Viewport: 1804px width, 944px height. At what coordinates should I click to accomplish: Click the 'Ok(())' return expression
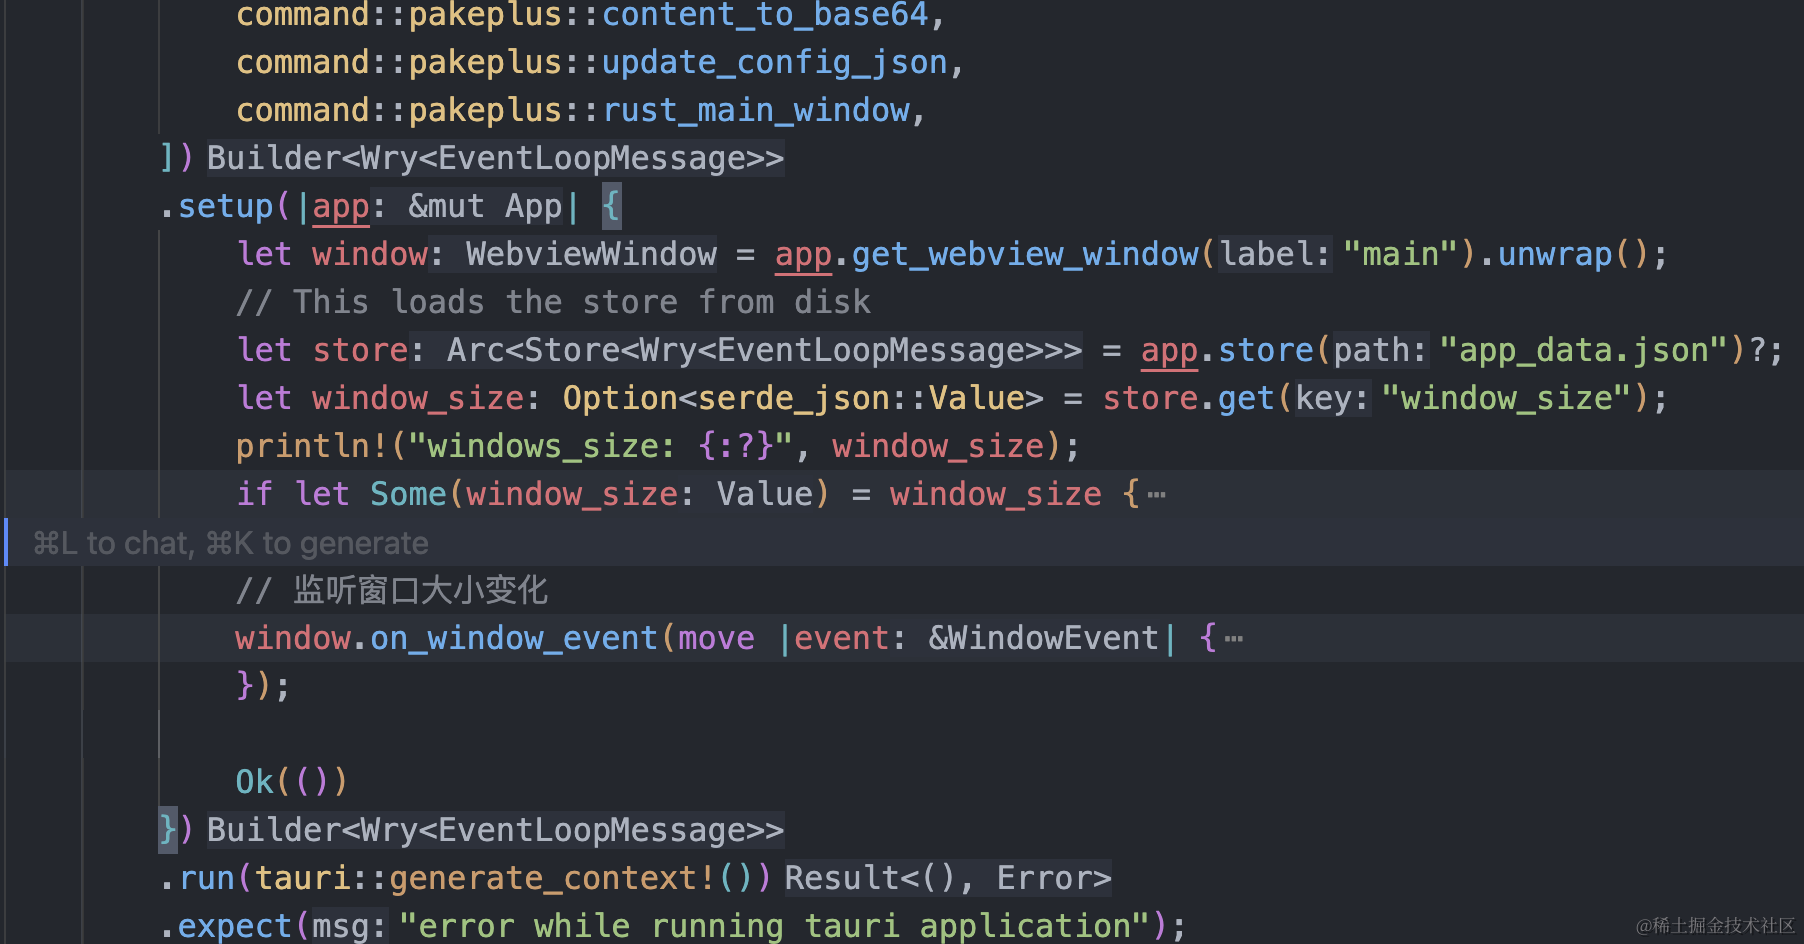291,782
